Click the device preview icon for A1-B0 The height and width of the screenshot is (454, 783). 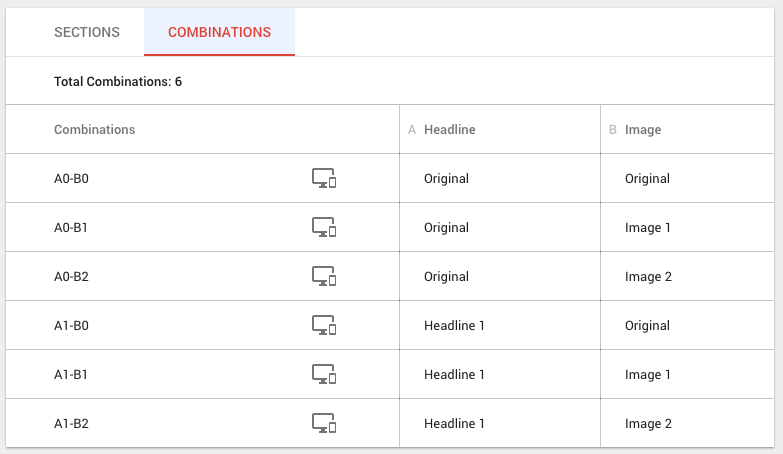click(x=324, y=326)
